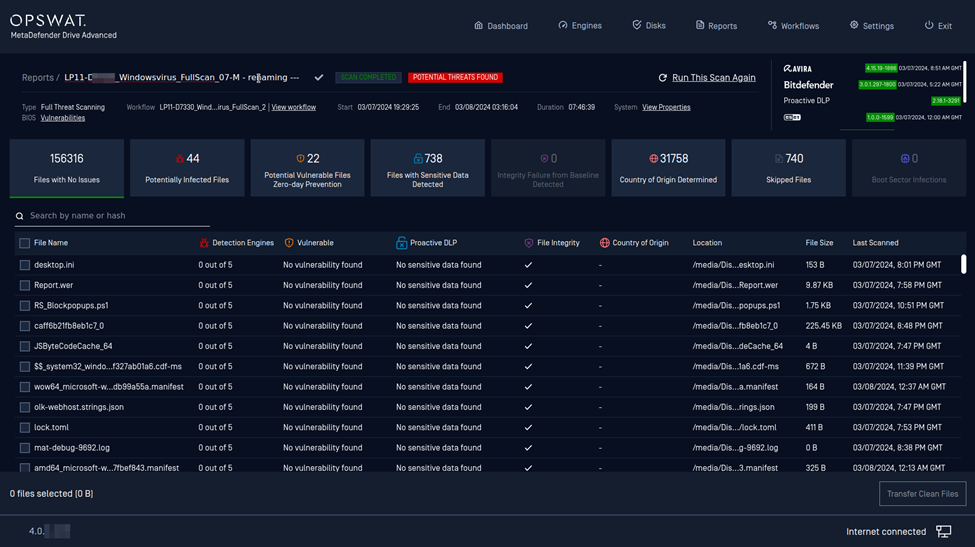The height and width of the screenshot is (547, 975).
Task: Check the JSByteCodeCache_64 row checkbox
Action: click(24, 346)
